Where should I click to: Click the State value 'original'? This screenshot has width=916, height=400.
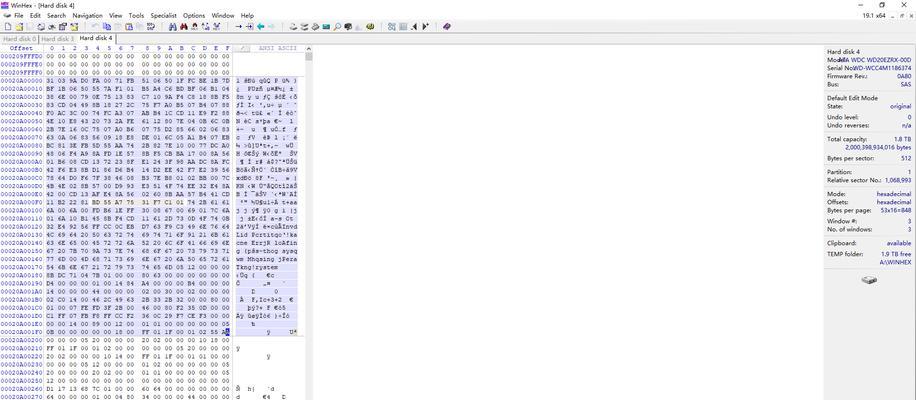click(900, 106)
